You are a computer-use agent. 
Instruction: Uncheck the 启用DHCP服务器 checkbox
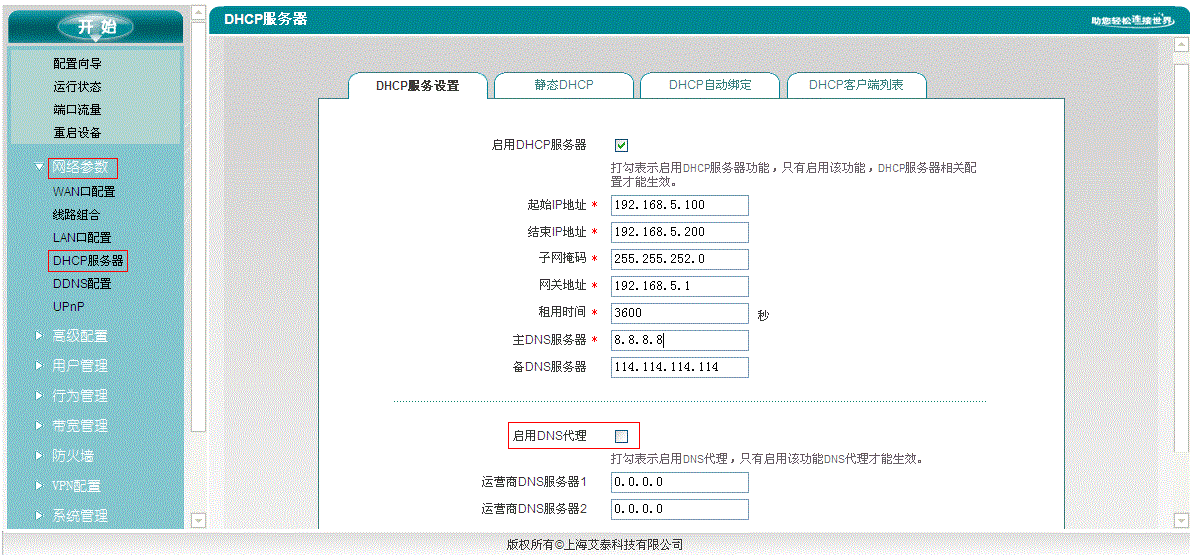tap(622, 145)
